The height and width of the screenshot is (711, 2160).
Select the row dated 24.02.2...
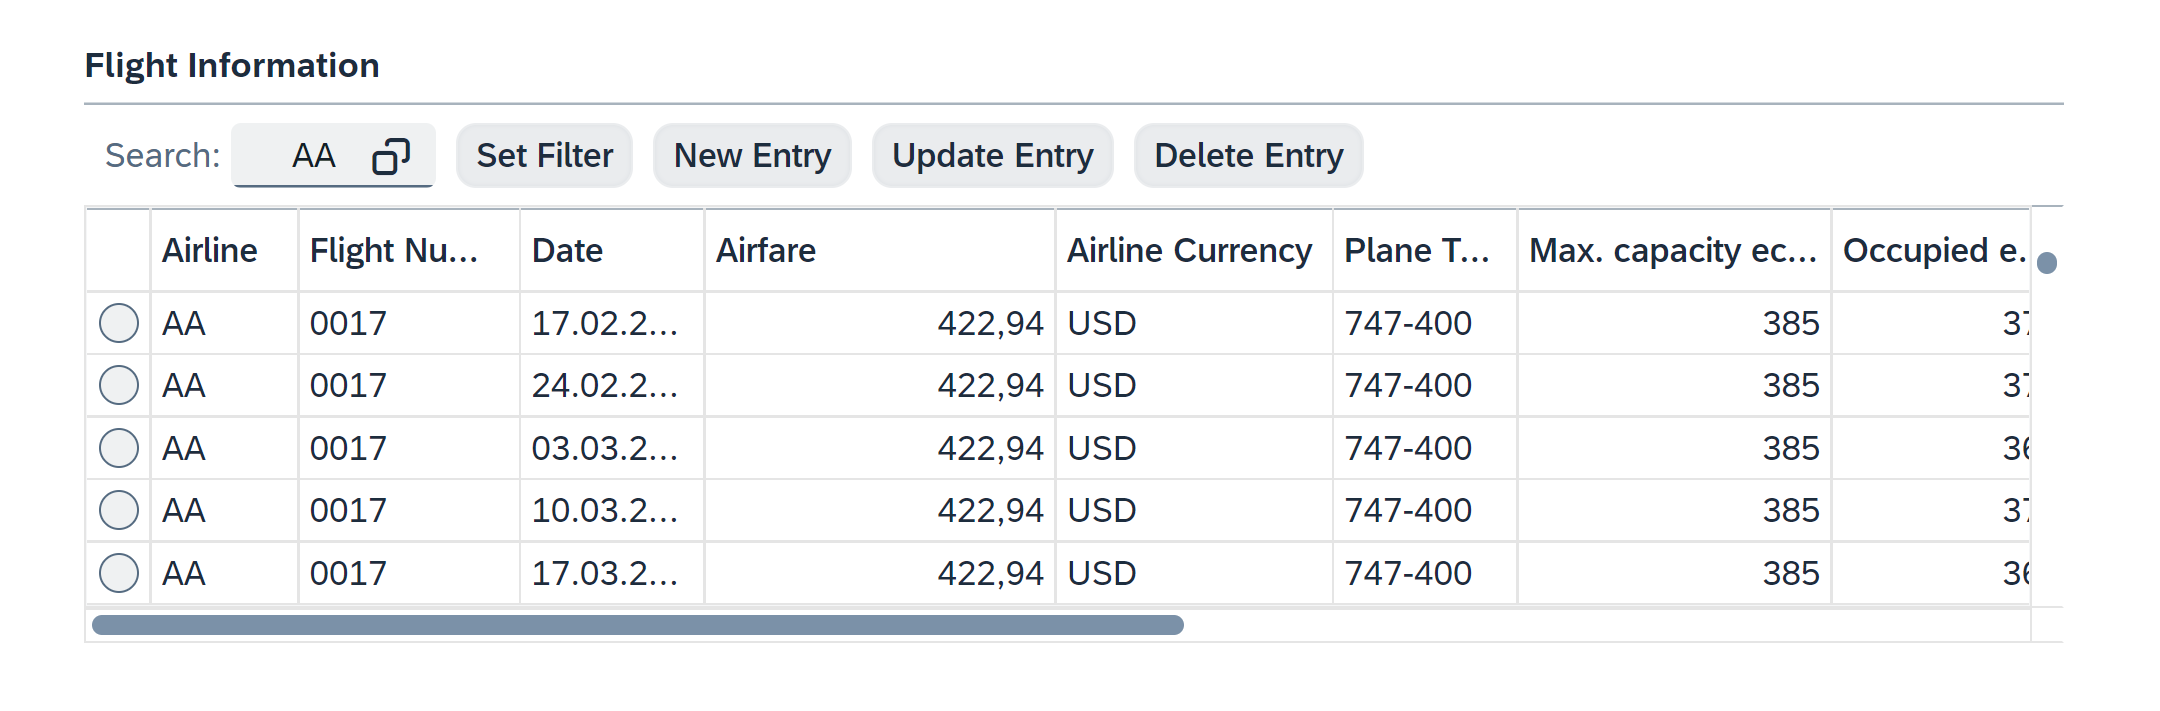(x=119, y=385)
